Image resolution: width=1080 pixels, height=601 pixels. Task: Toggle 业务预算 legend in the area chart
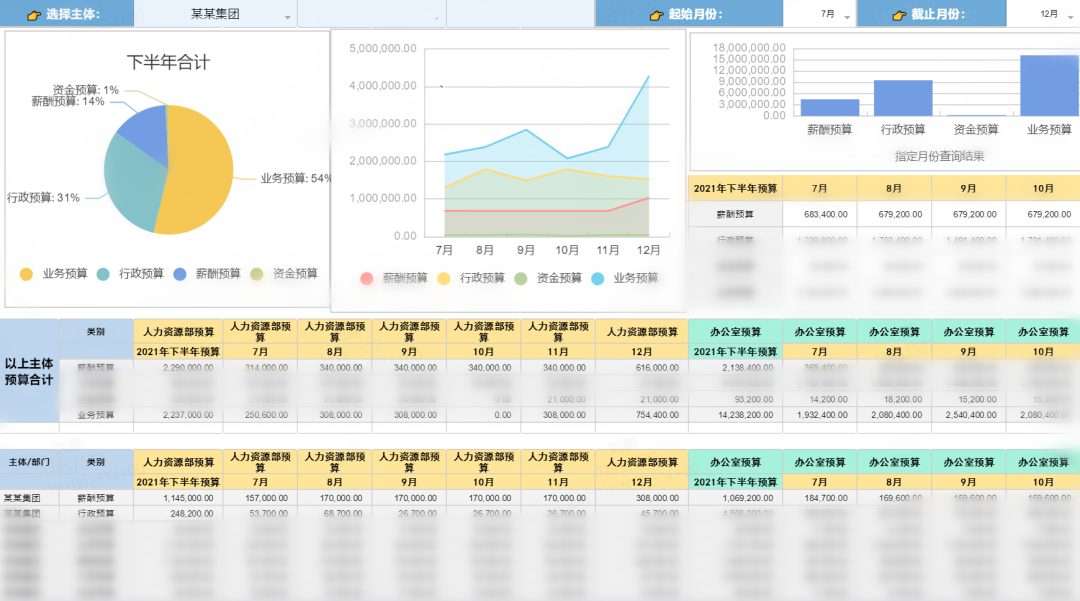(625, 278)
